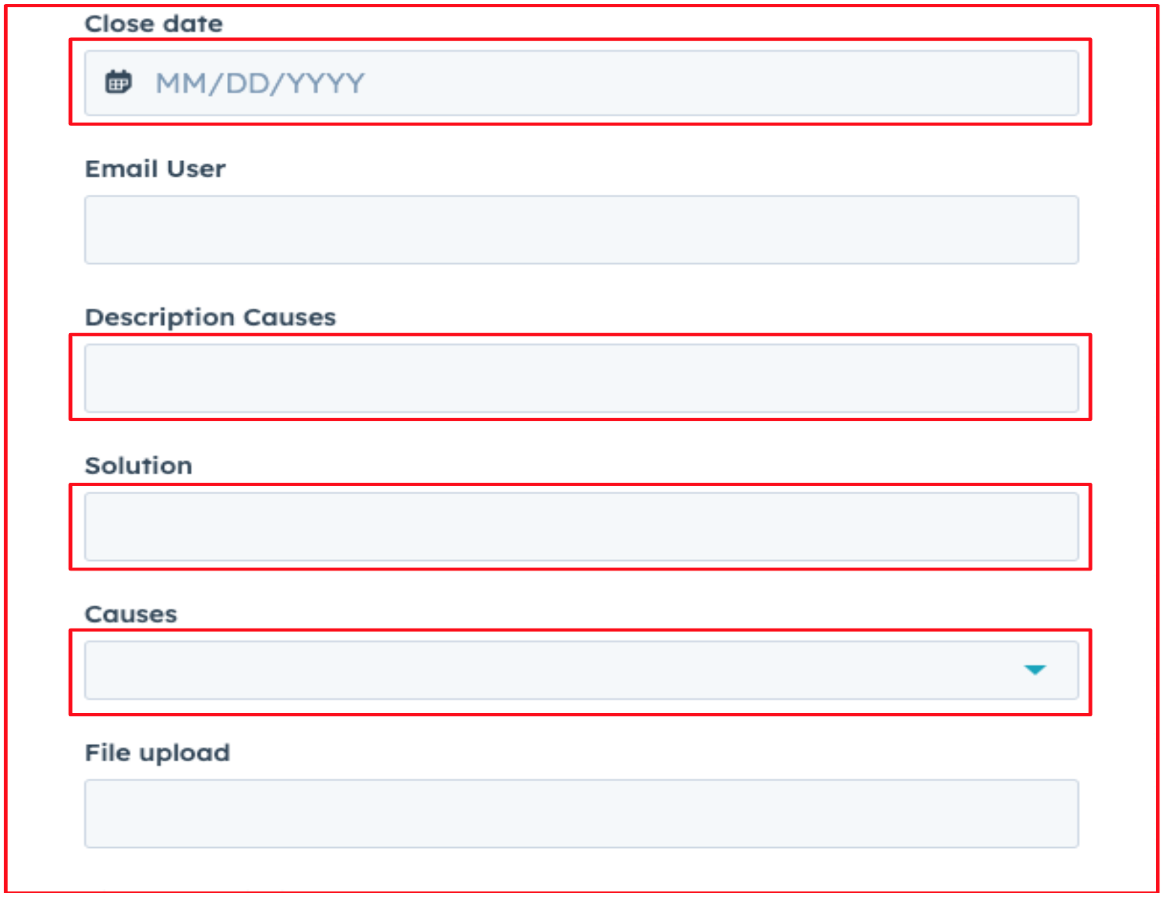Viewport: 1164px width, 900px height.
Task: Click the "Close date" label
Action: [154, 24]
